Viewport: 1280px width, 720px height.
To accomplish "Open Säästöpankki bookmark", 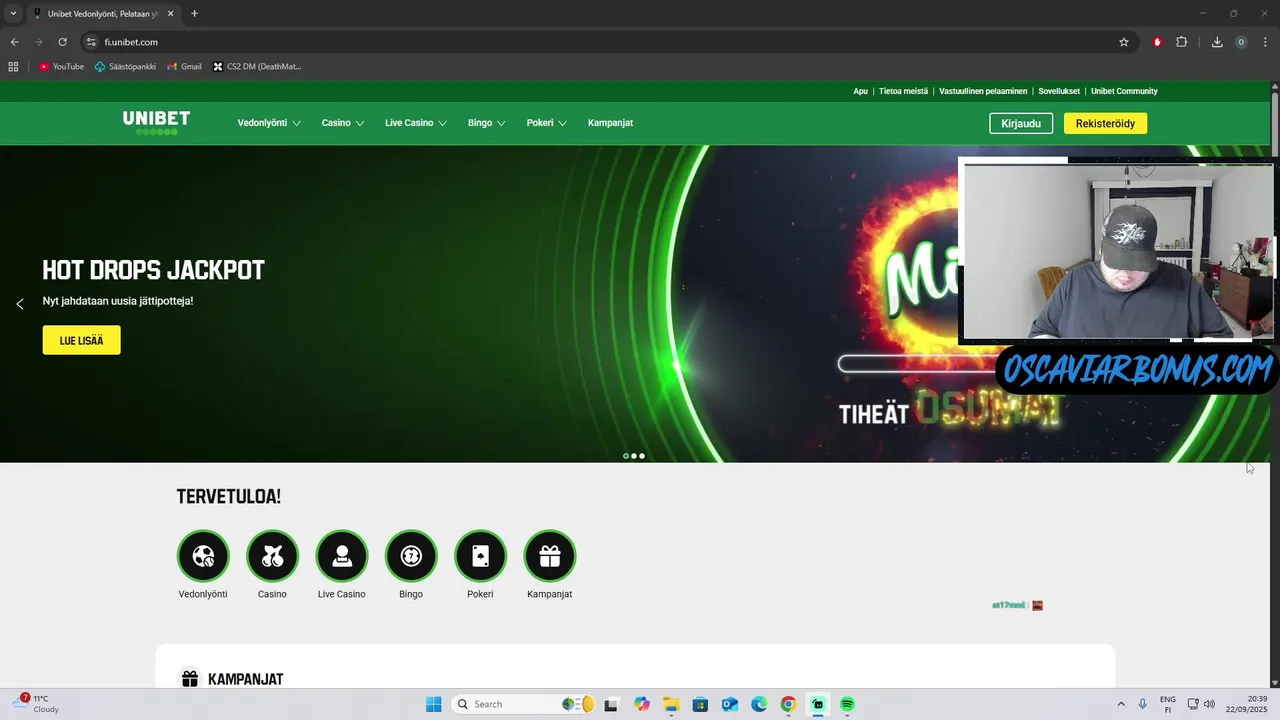I will click(125, 67).
